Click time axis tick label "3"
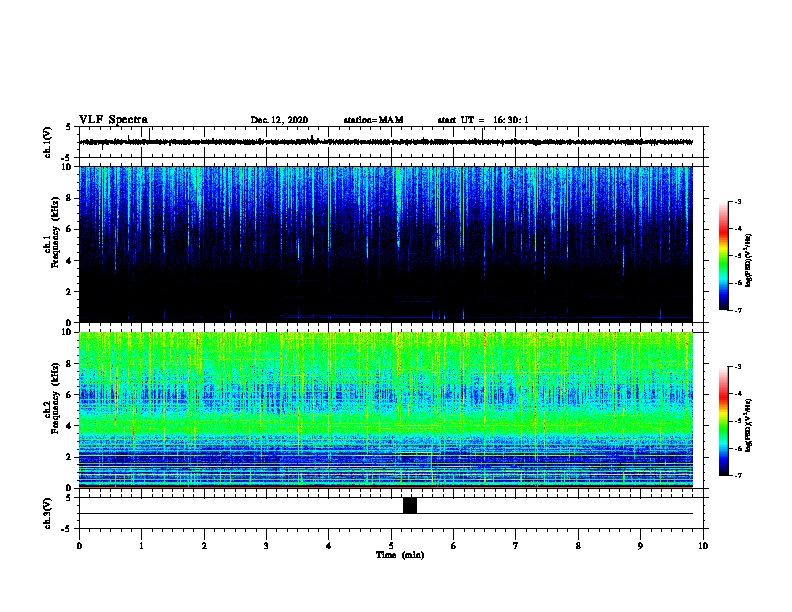Viewport: 792px width, 612px height. point(266,546)
